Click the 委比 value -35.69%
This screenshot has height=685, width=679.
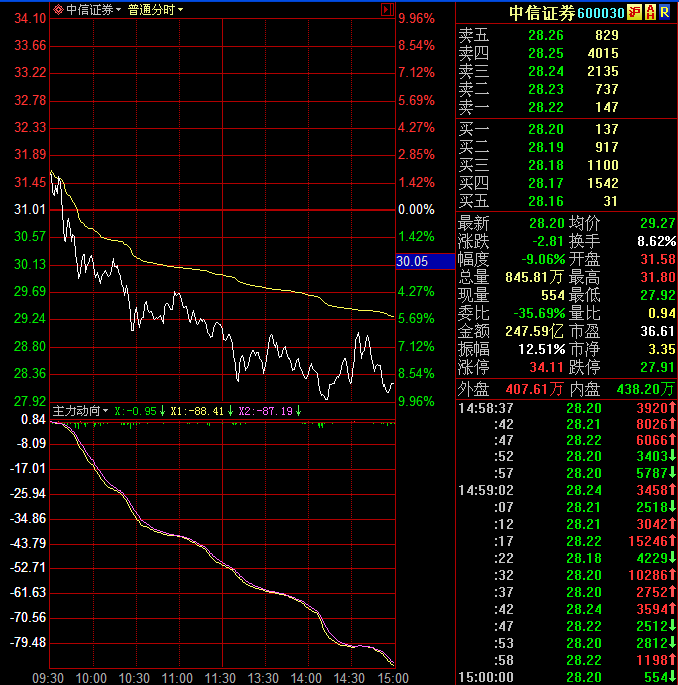(x=539, y=313)
